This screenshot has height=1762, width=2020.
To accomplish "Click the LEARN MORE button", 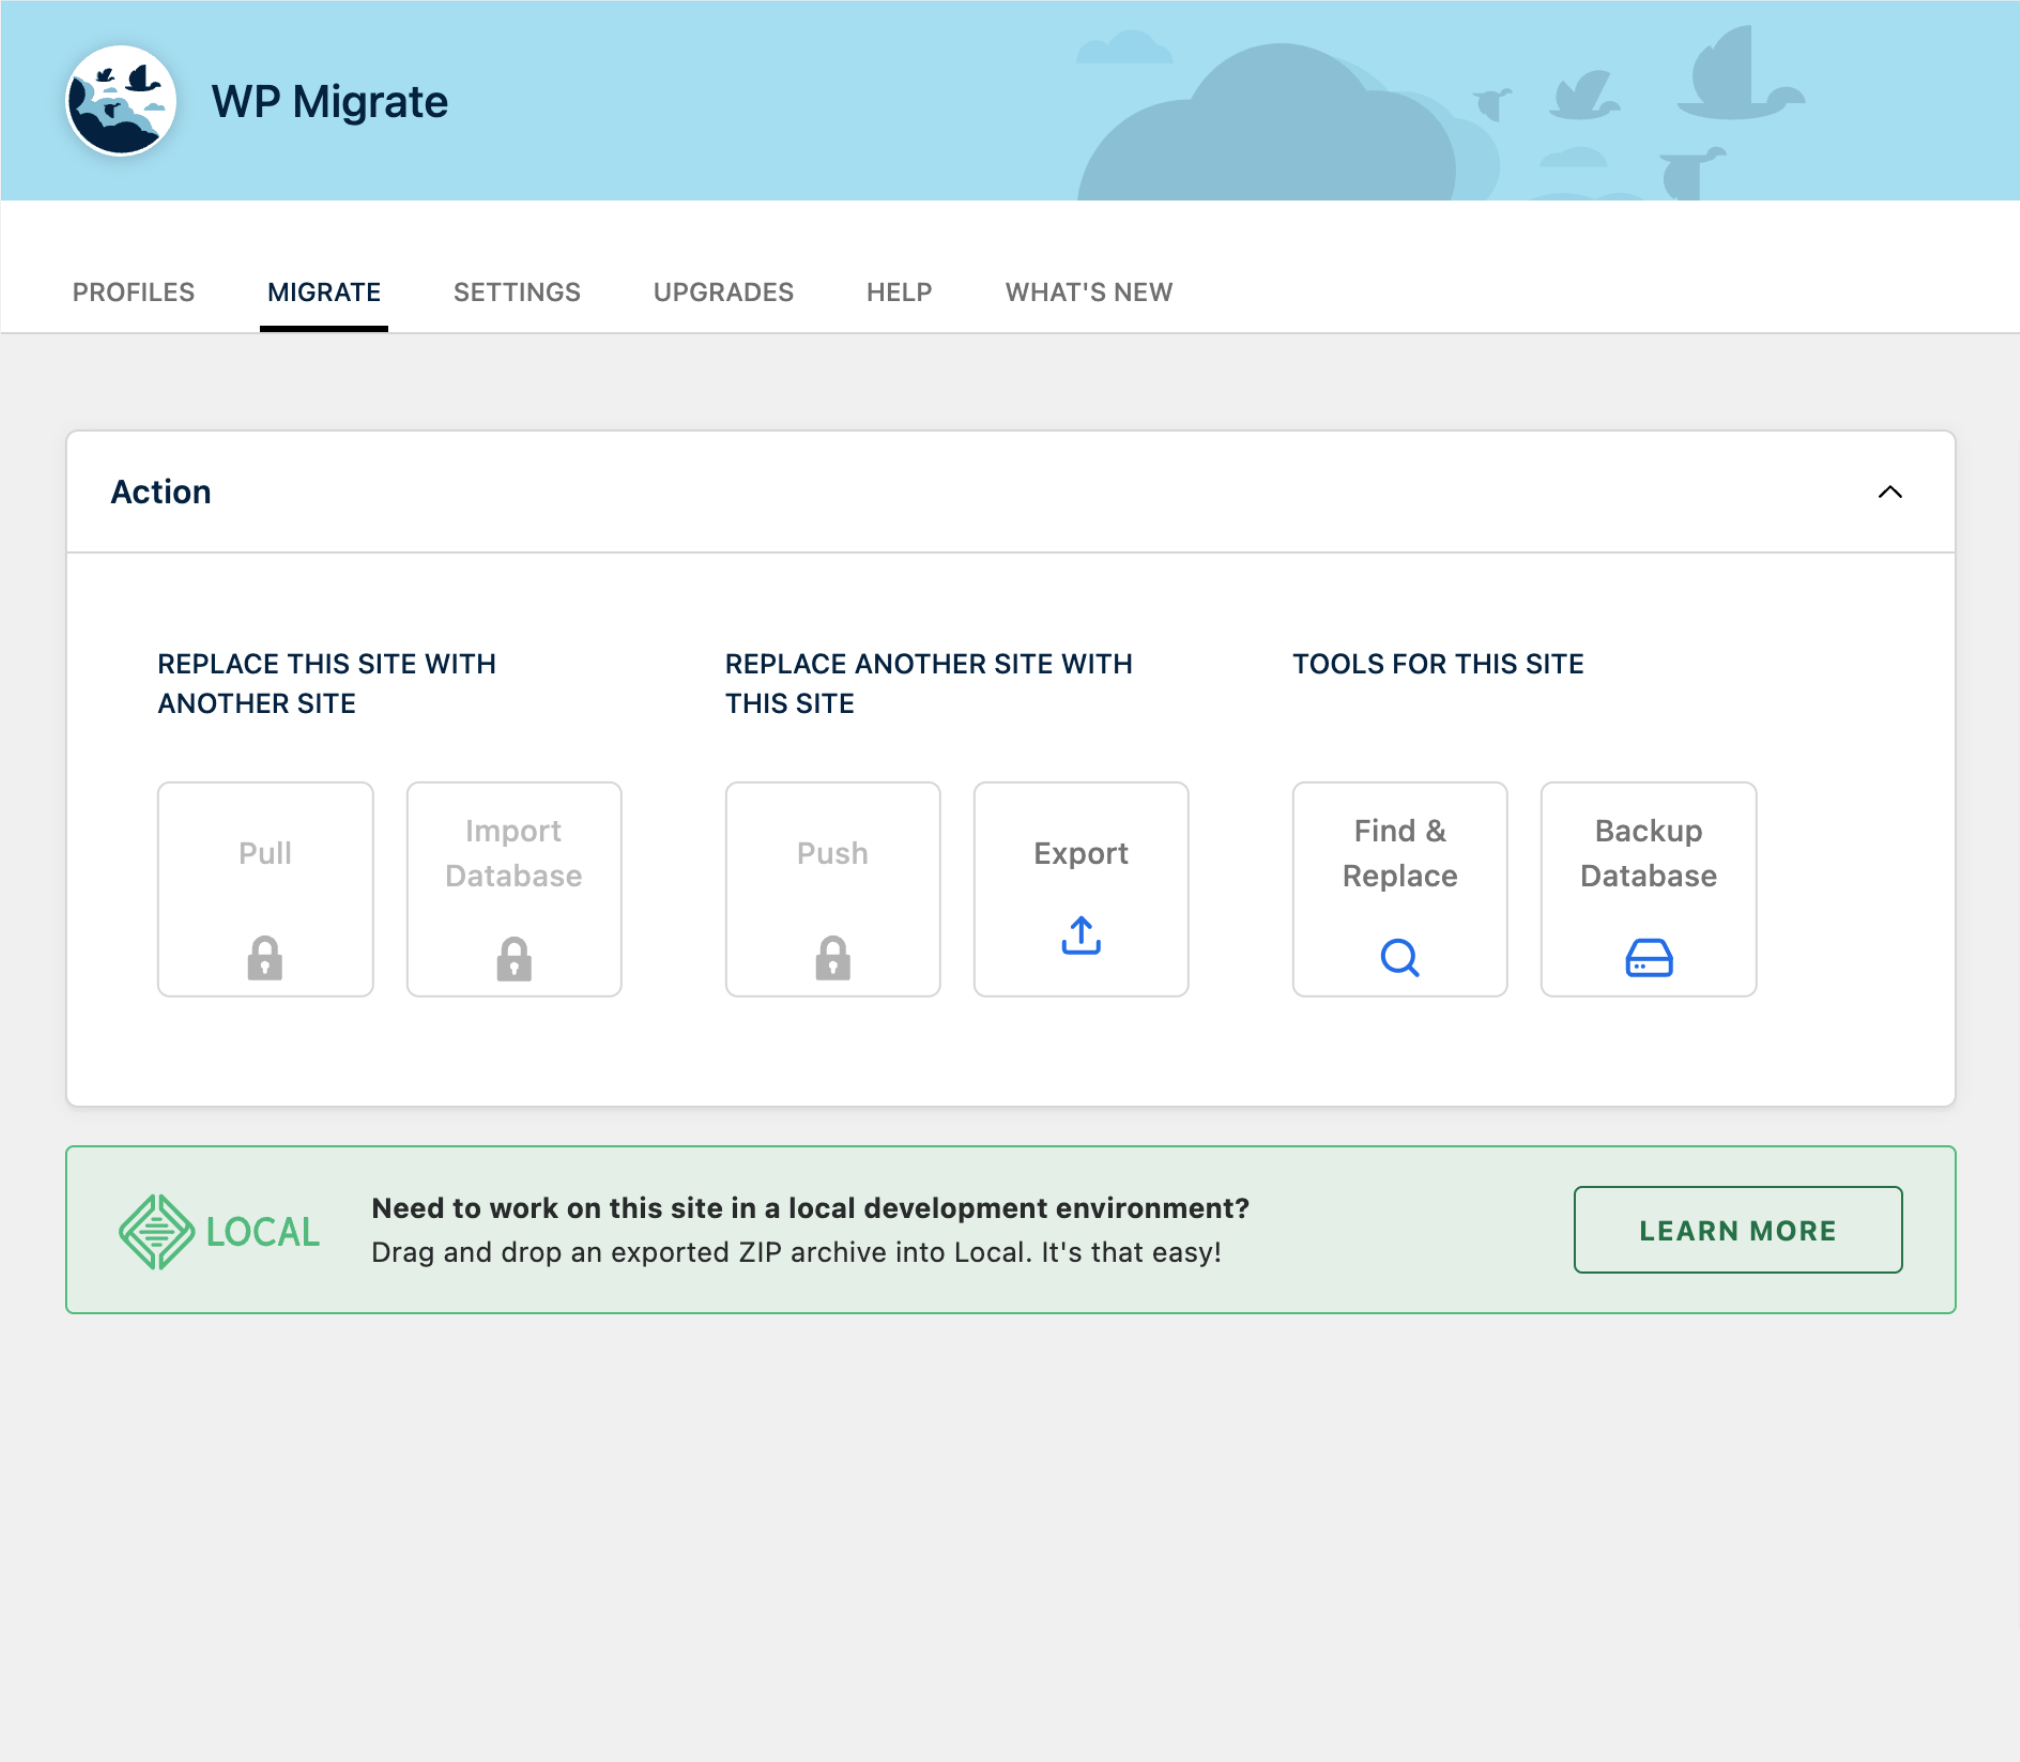I will tap(1737, 1230).
